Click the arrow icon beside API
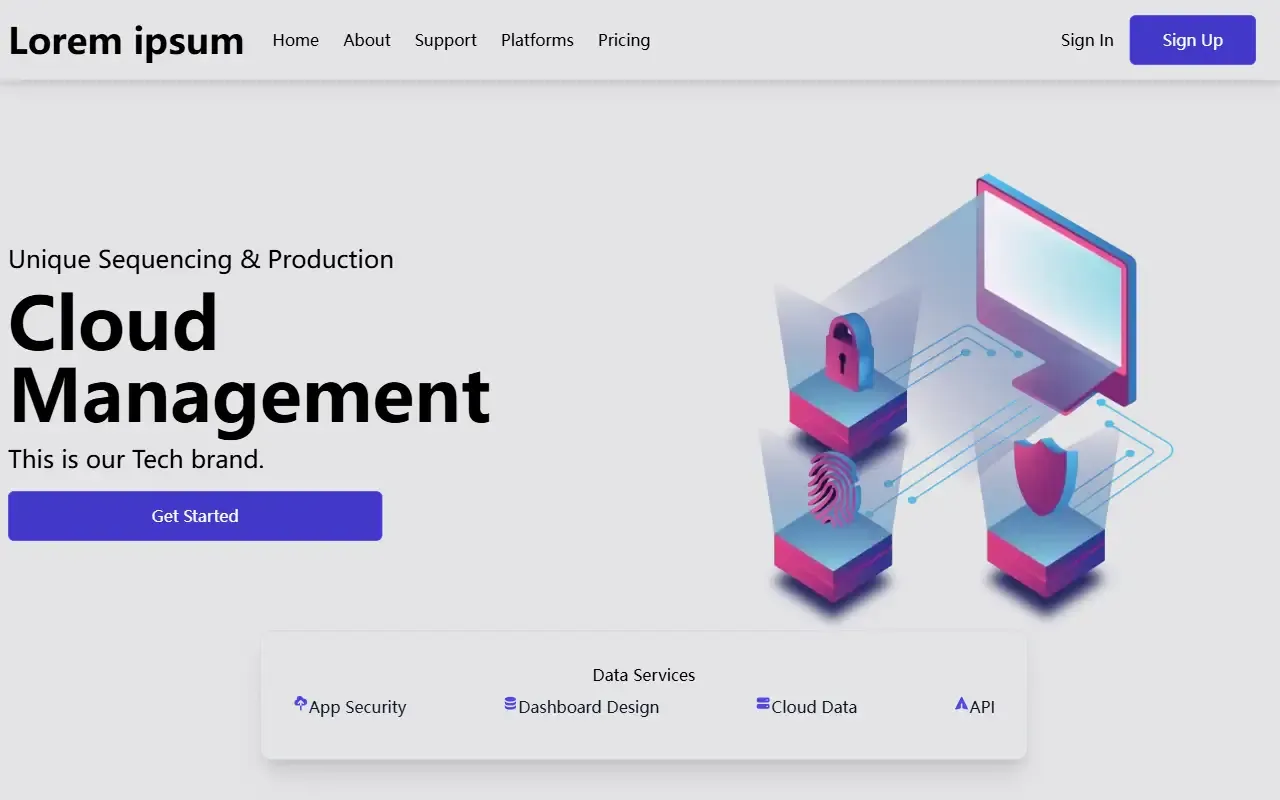The width and height of the screenshot is (1280, 800). [961, 704]
